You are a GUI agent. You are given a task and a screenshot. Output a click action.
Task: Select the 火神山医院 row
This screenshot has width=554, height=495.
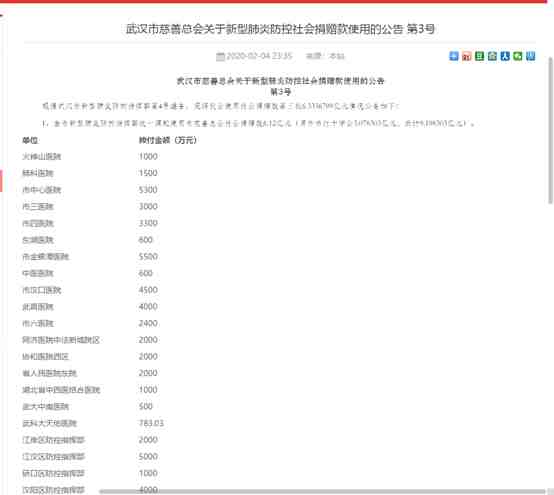point(90,157)
